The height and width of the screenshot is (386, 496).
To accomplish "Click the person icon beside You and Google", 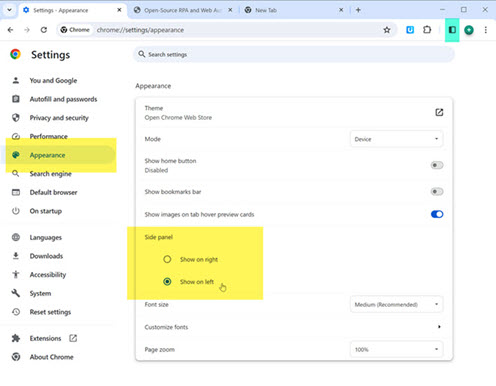I will click(x=16, y=80).
